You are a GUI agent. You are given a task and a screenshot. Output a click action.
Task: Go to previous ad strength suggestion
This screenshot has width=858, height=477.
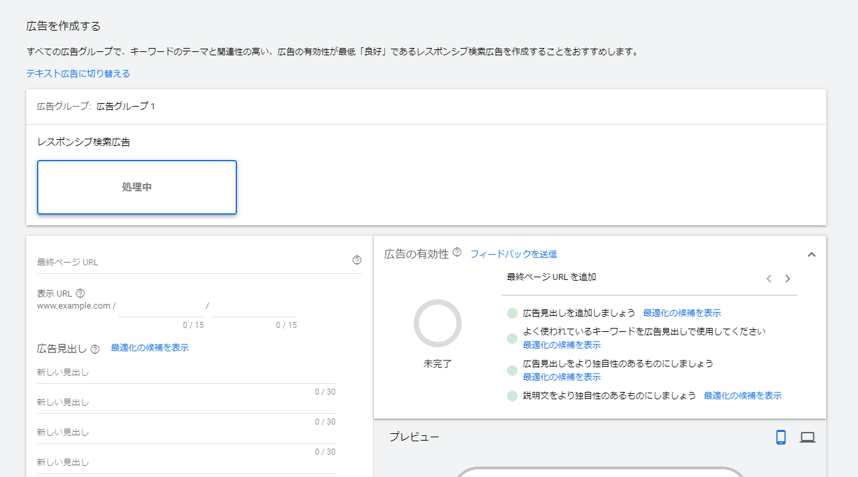(769, 278)
